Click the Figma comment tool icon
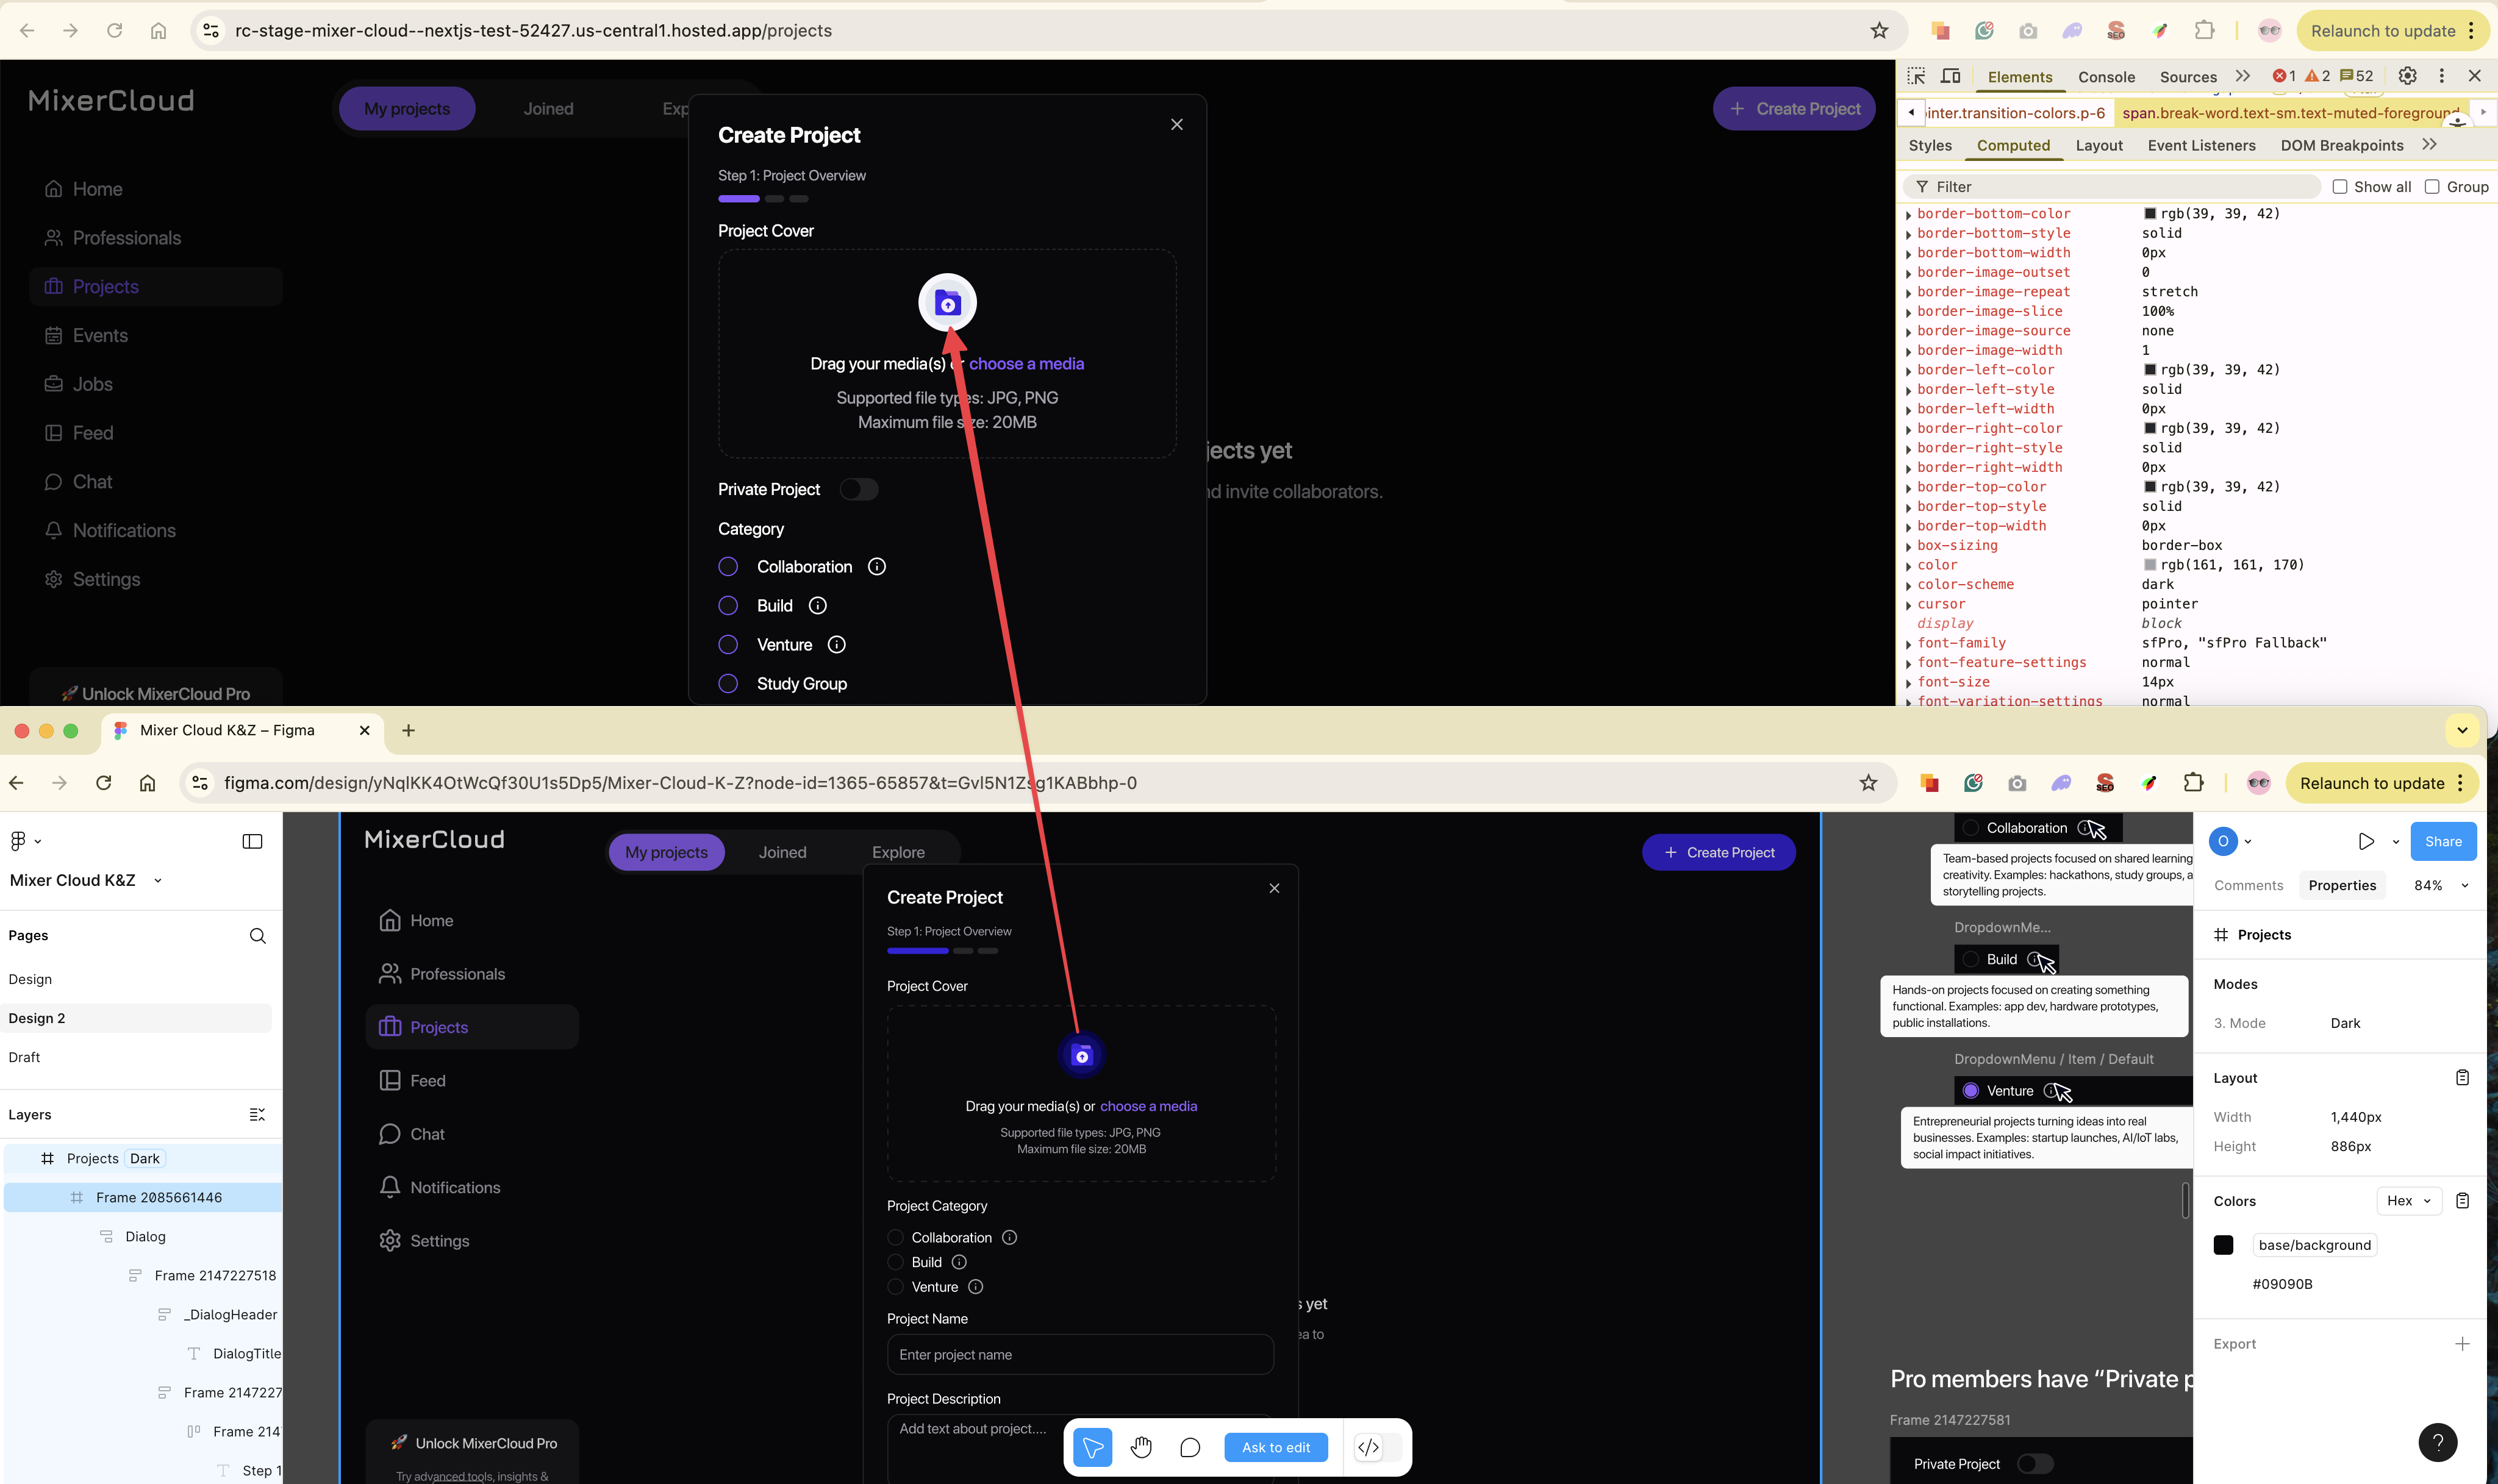The width and height of the screenshot is (2498, 1484). [x=1190, y=1447]
